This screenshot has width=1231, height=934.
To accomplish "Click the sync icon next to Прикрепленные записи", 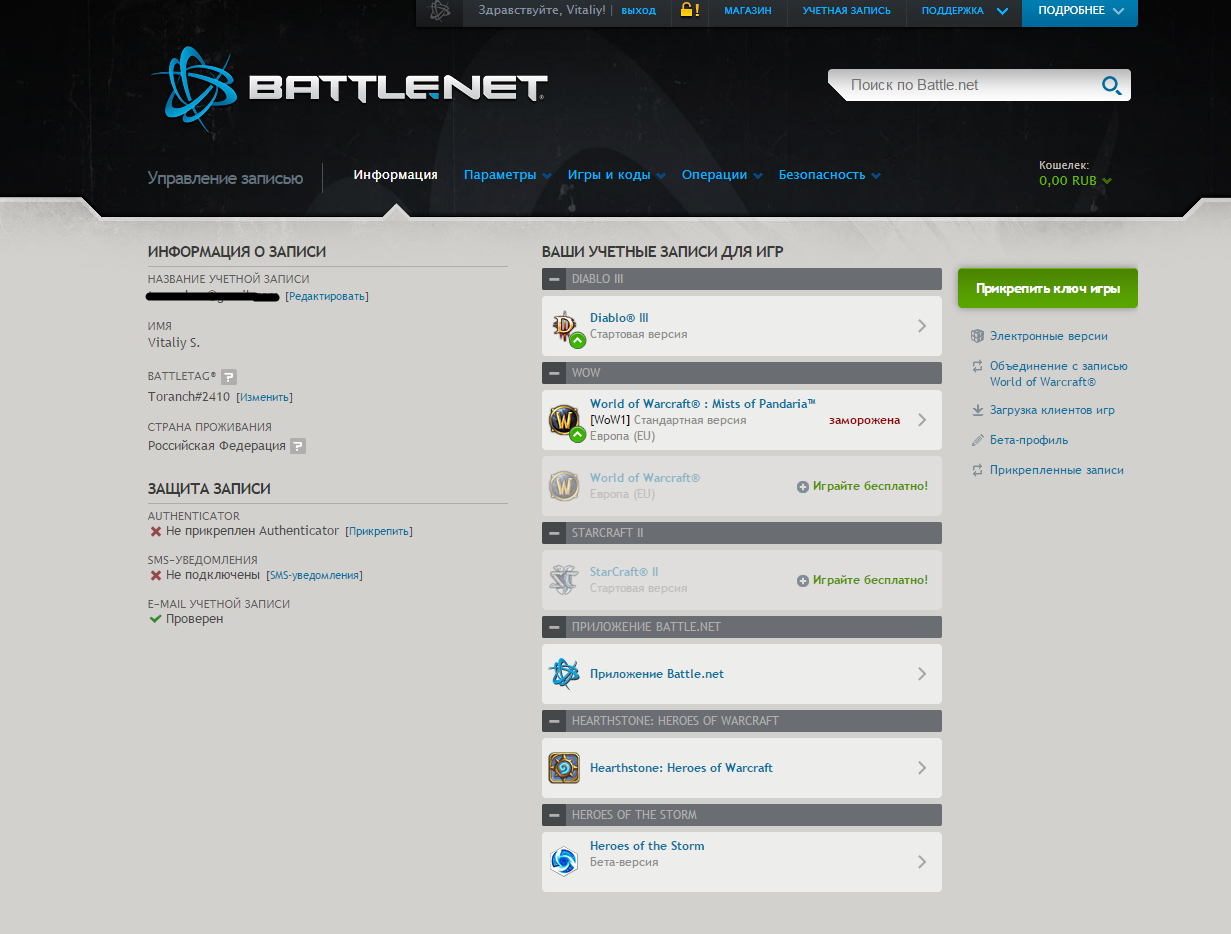I will point(977,470).
